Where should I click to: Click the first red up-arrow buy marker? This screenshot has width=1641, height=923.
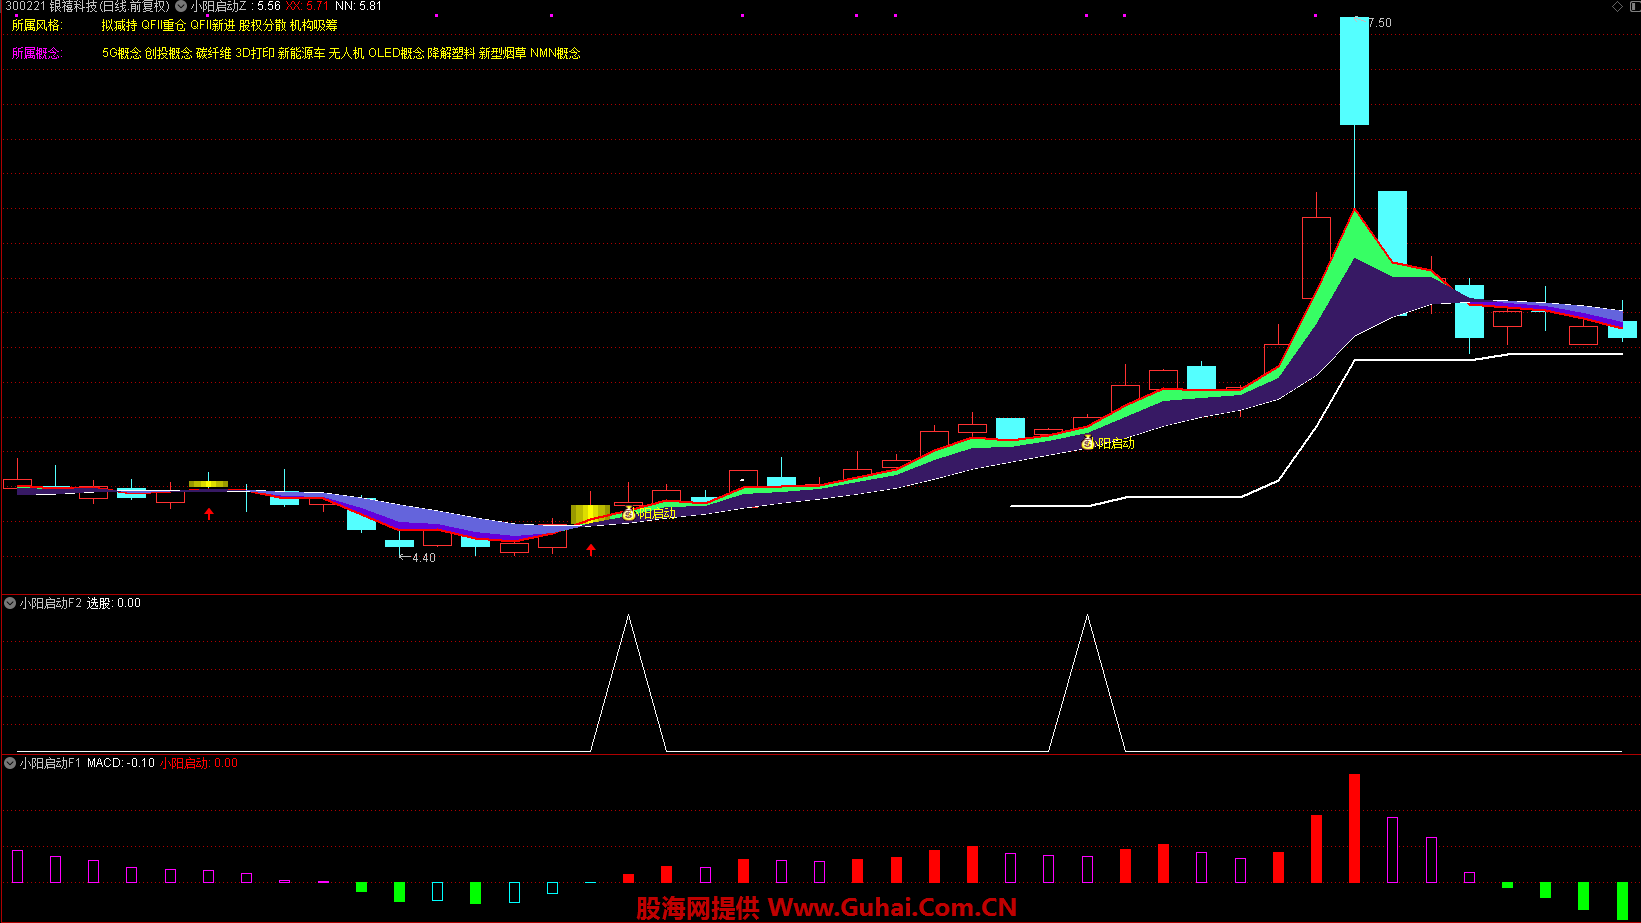coord(209,514)
